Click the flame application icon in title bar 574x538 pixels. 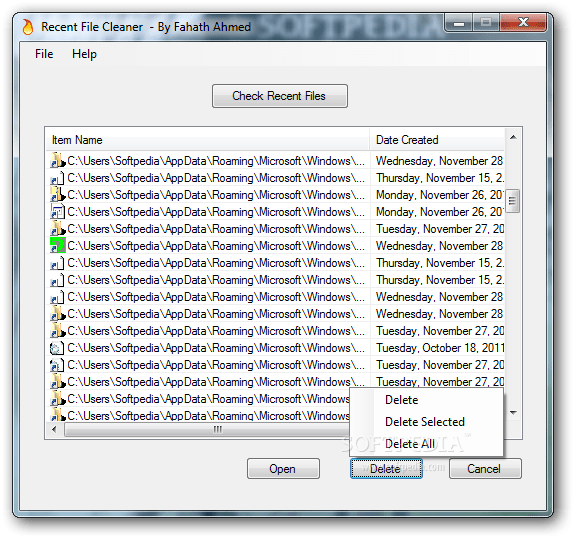tap(28, 27)
